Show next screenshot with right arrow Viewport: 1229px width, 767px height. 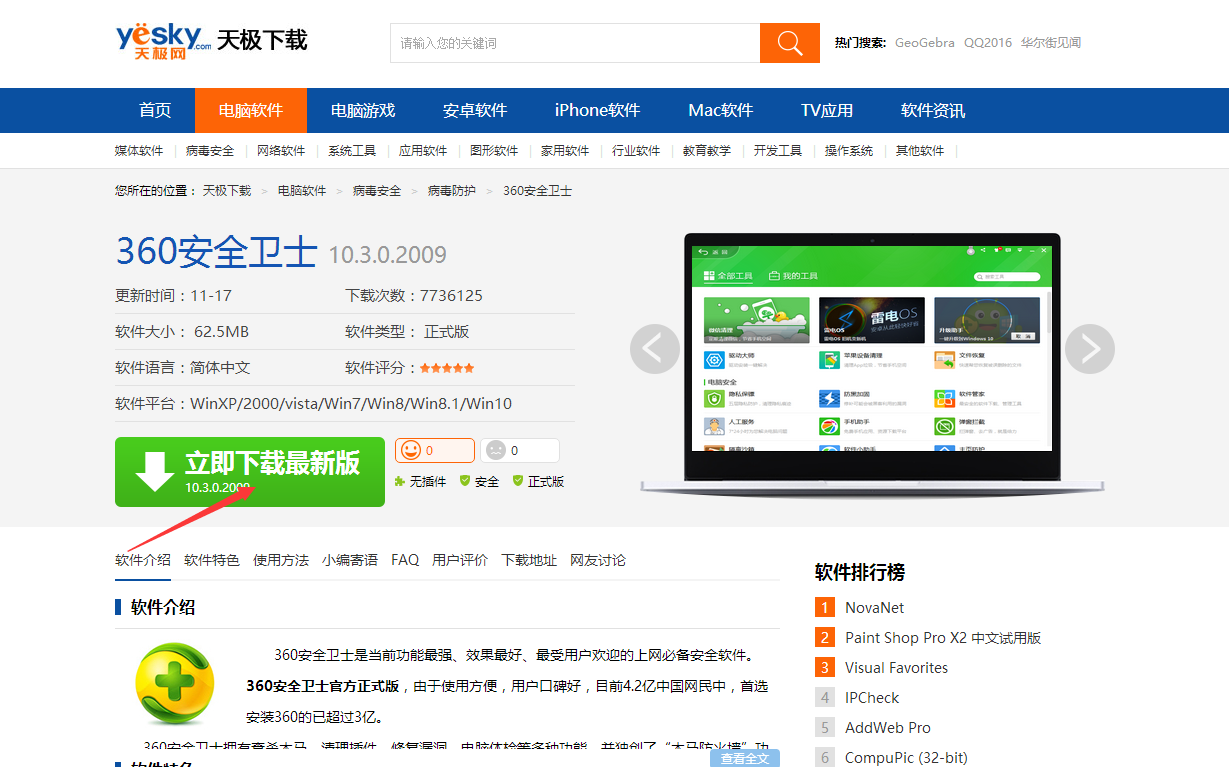pos(1090,349)
